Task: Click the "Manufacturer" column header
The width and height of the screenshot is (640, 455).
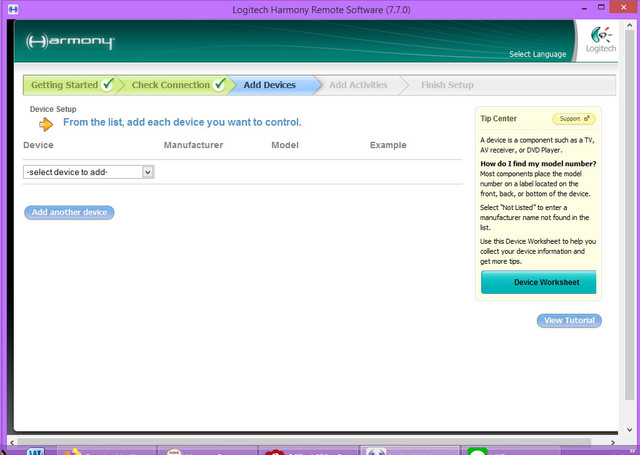Action: (x=193, y=145)
